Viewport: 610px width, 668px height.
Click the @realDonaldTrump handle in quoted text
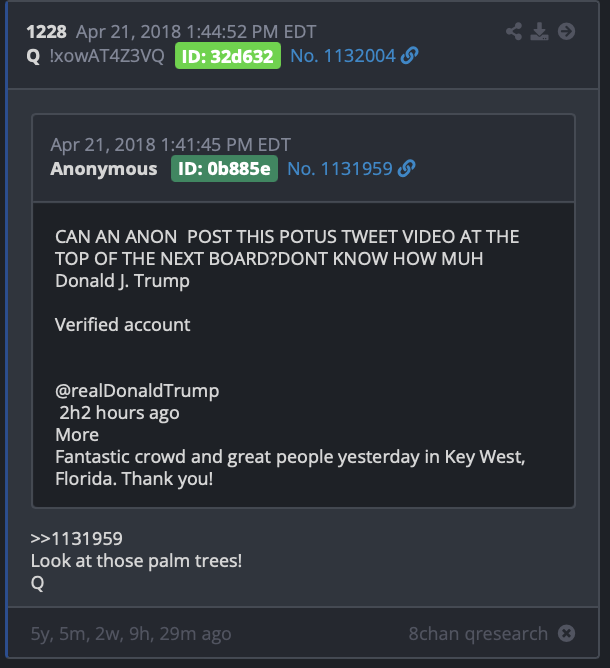click(137, 391)
